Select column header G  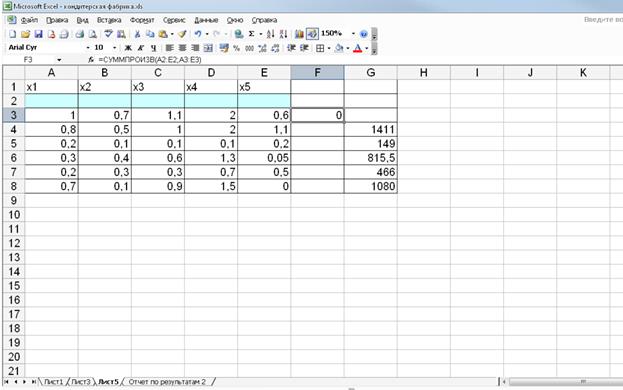(371, 73)
